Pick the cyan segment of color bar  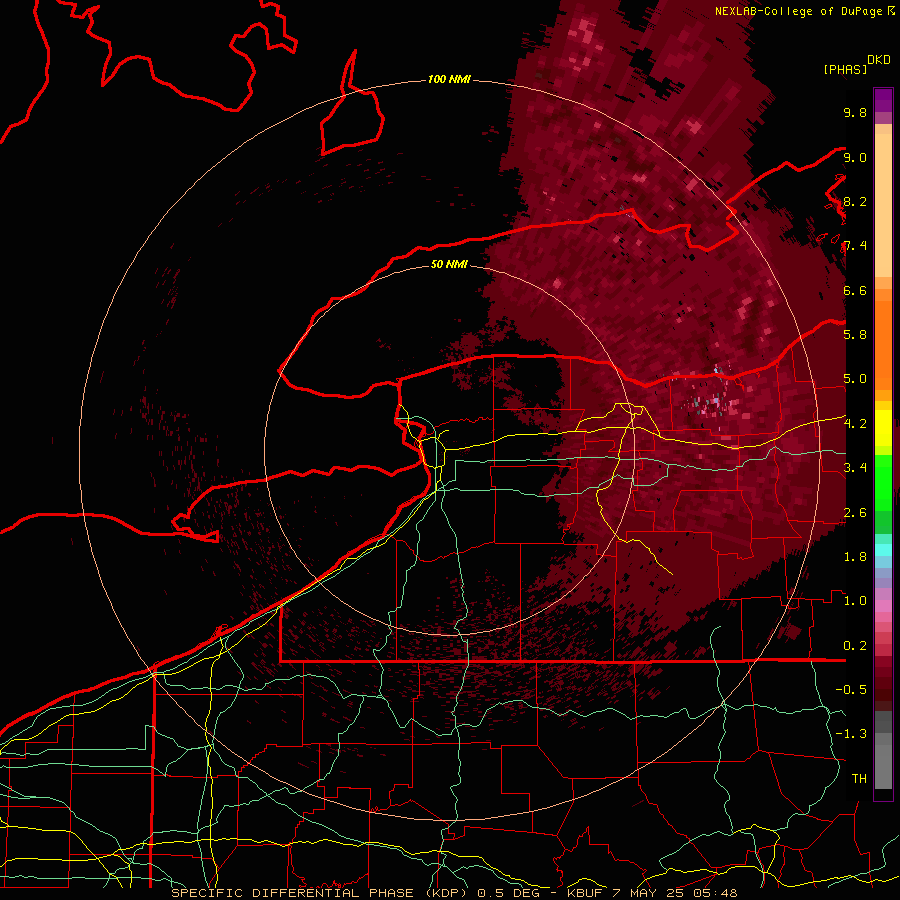pyautogui.click(x=883, y=550)
